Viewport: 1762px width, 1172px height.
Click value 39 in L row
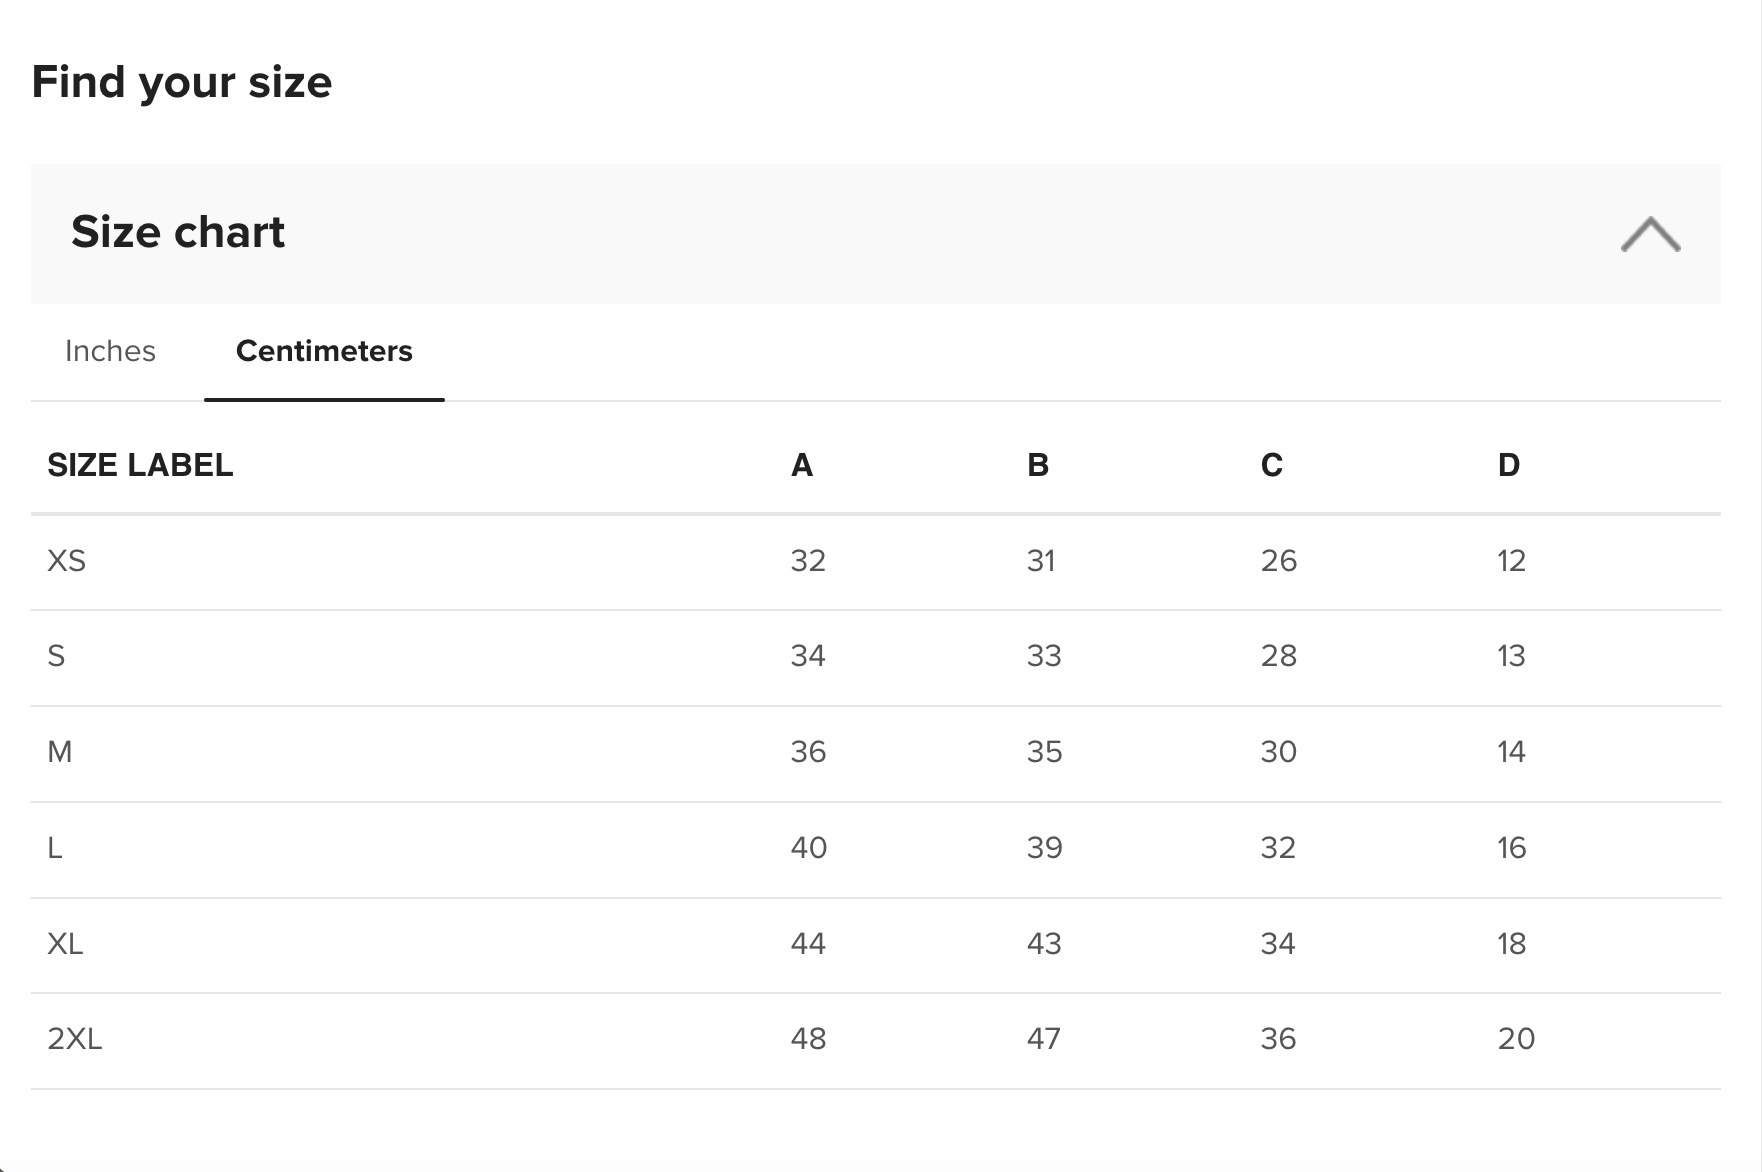pyautogui.click(x=1044, y=848)
